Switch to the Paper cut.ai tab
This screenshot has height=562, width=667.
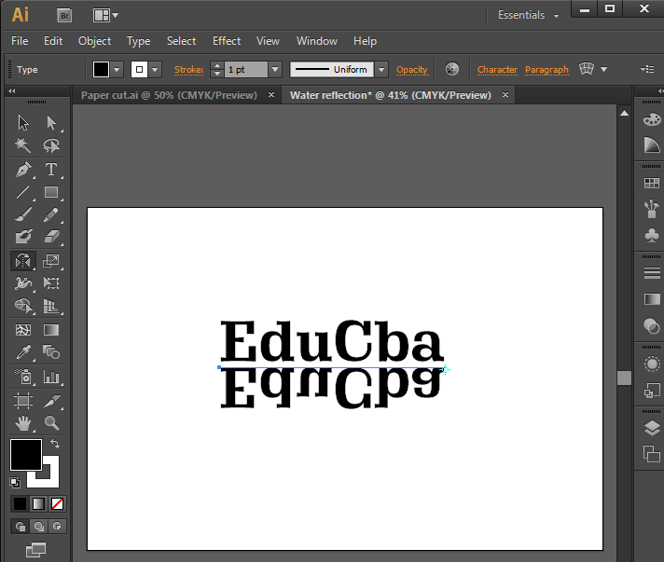pyautogui.click(x=169, y=95)
